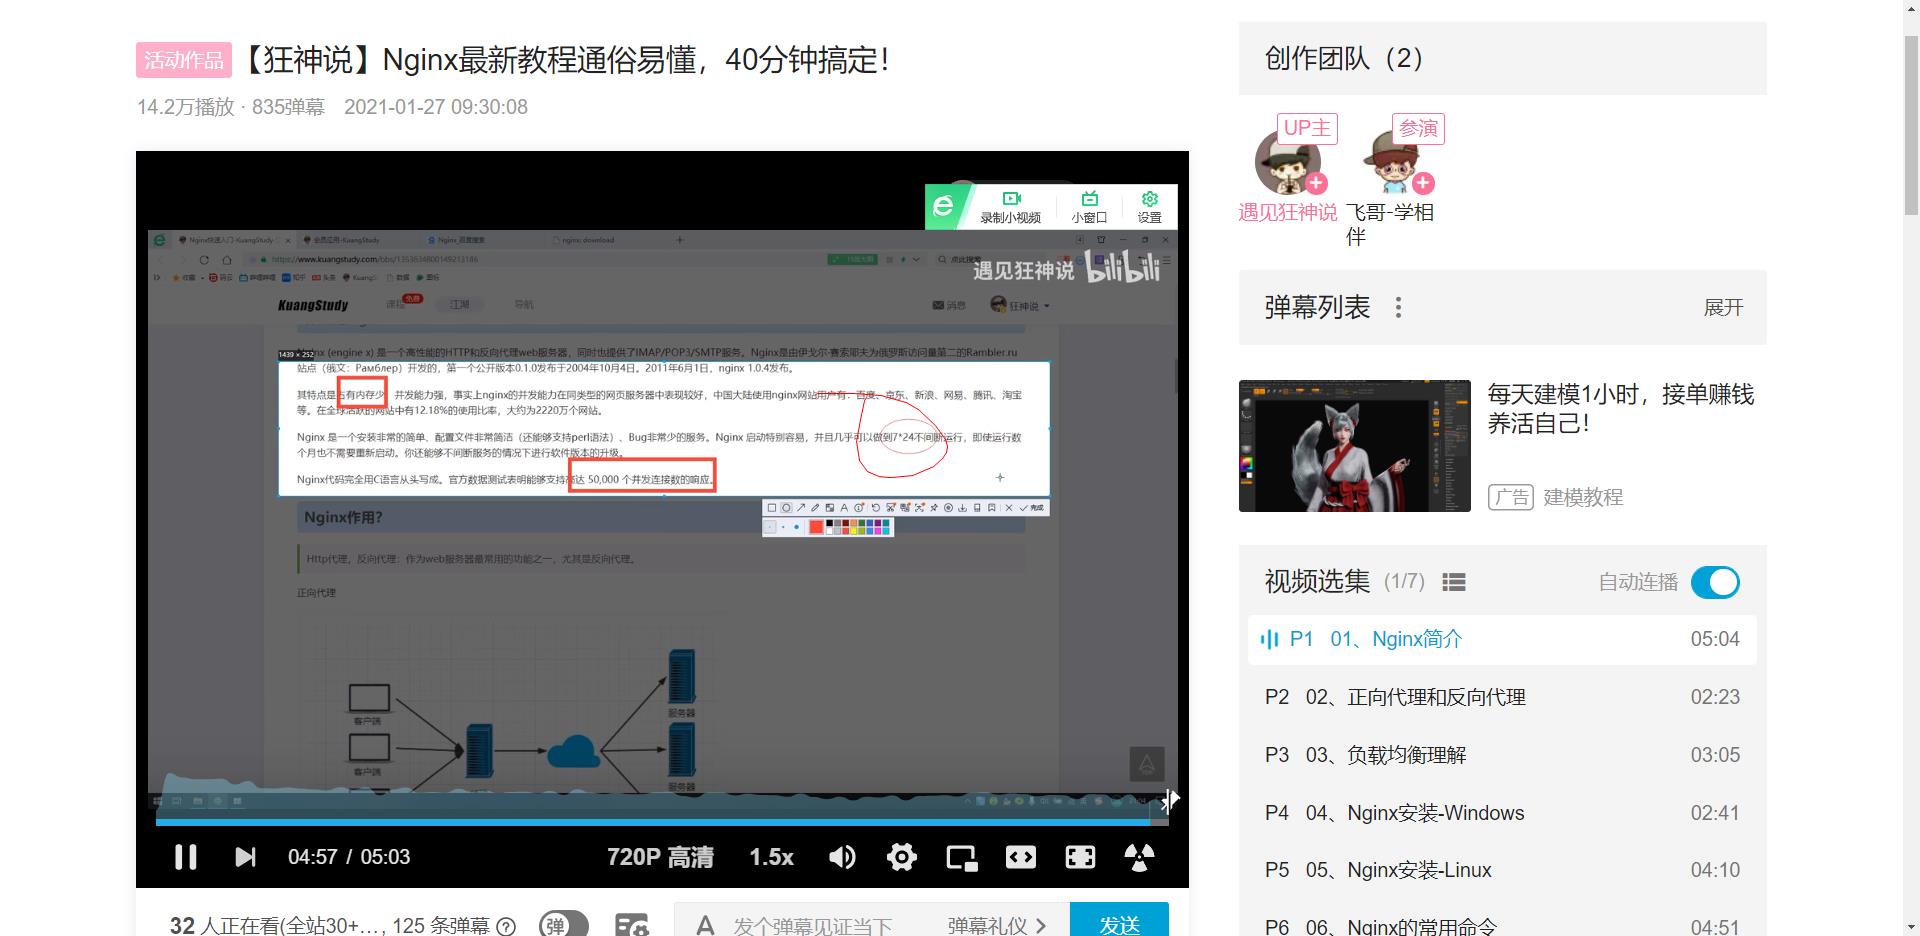The height and width of the screenshot is (936, 1920).
Task: Play P3 03、负载均衡理解
Action: 1502,755
